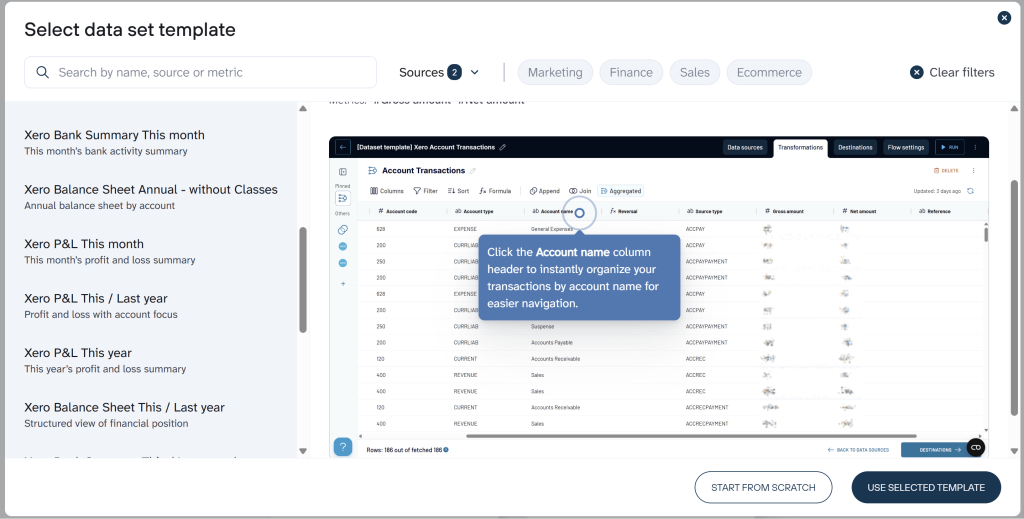This screenshot has width=1024, height=519.
Task: Click the Source type column header
Action: click(704, 212)
